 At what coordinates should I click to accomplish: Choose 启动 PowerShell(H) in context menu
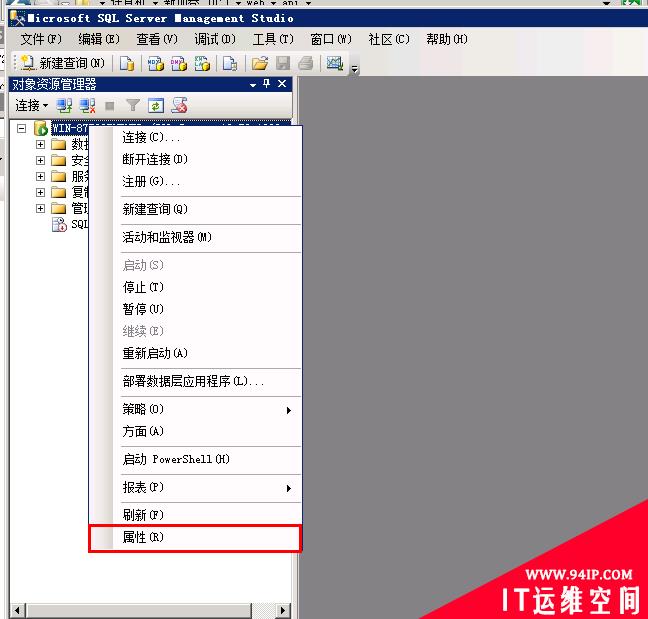[x=195, y=459]
